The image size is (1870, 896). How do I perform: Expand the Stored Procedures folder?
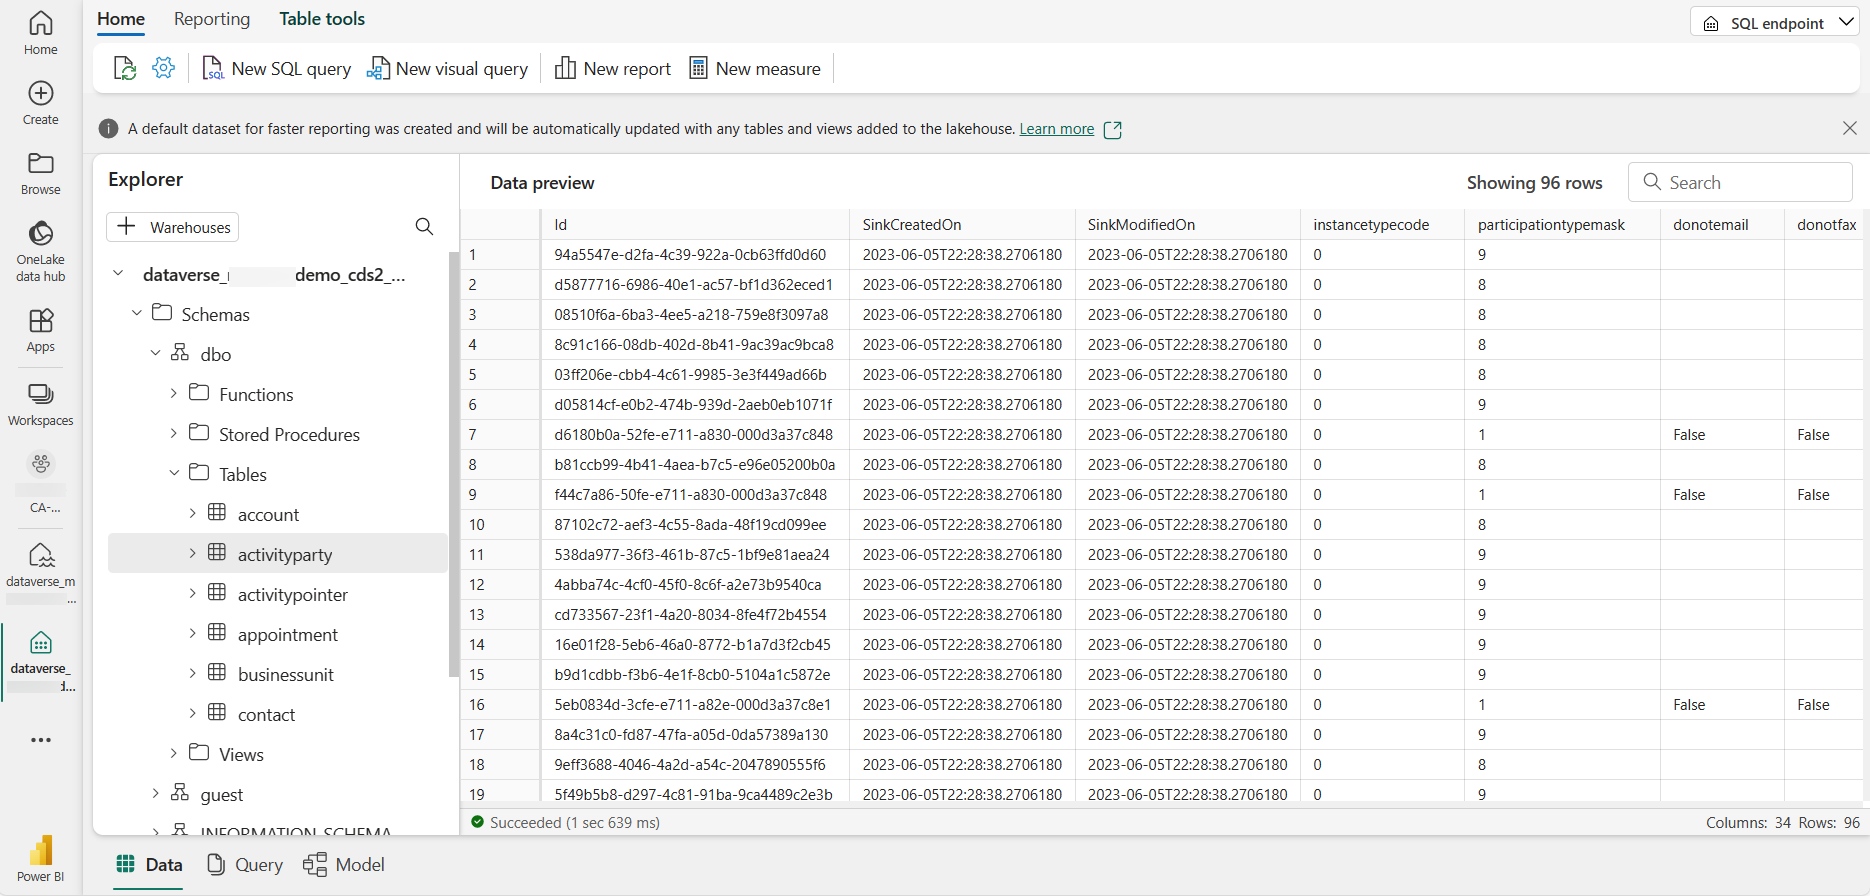click(174, 433)
